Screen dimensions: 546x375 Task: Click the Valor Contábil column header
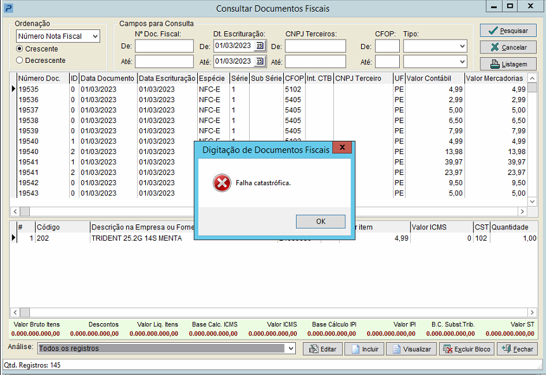pyautogui.click(x=435, y=78)
